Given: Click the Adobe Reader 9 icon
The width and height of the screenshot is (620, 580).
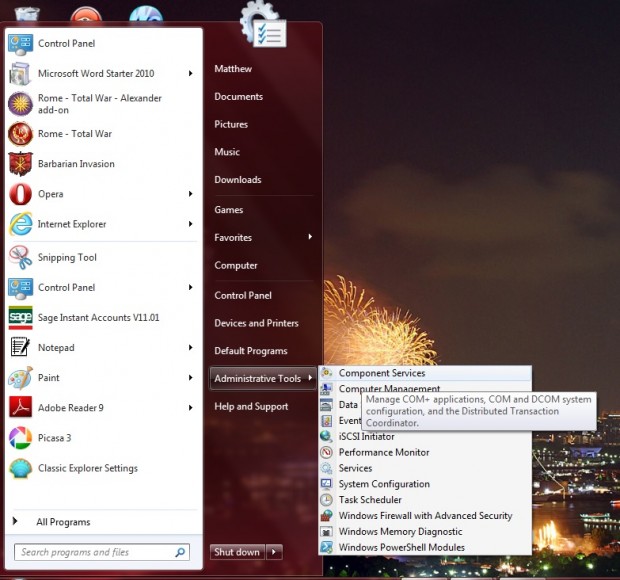Looking at the screenshot, I should (x=20, y=407).
